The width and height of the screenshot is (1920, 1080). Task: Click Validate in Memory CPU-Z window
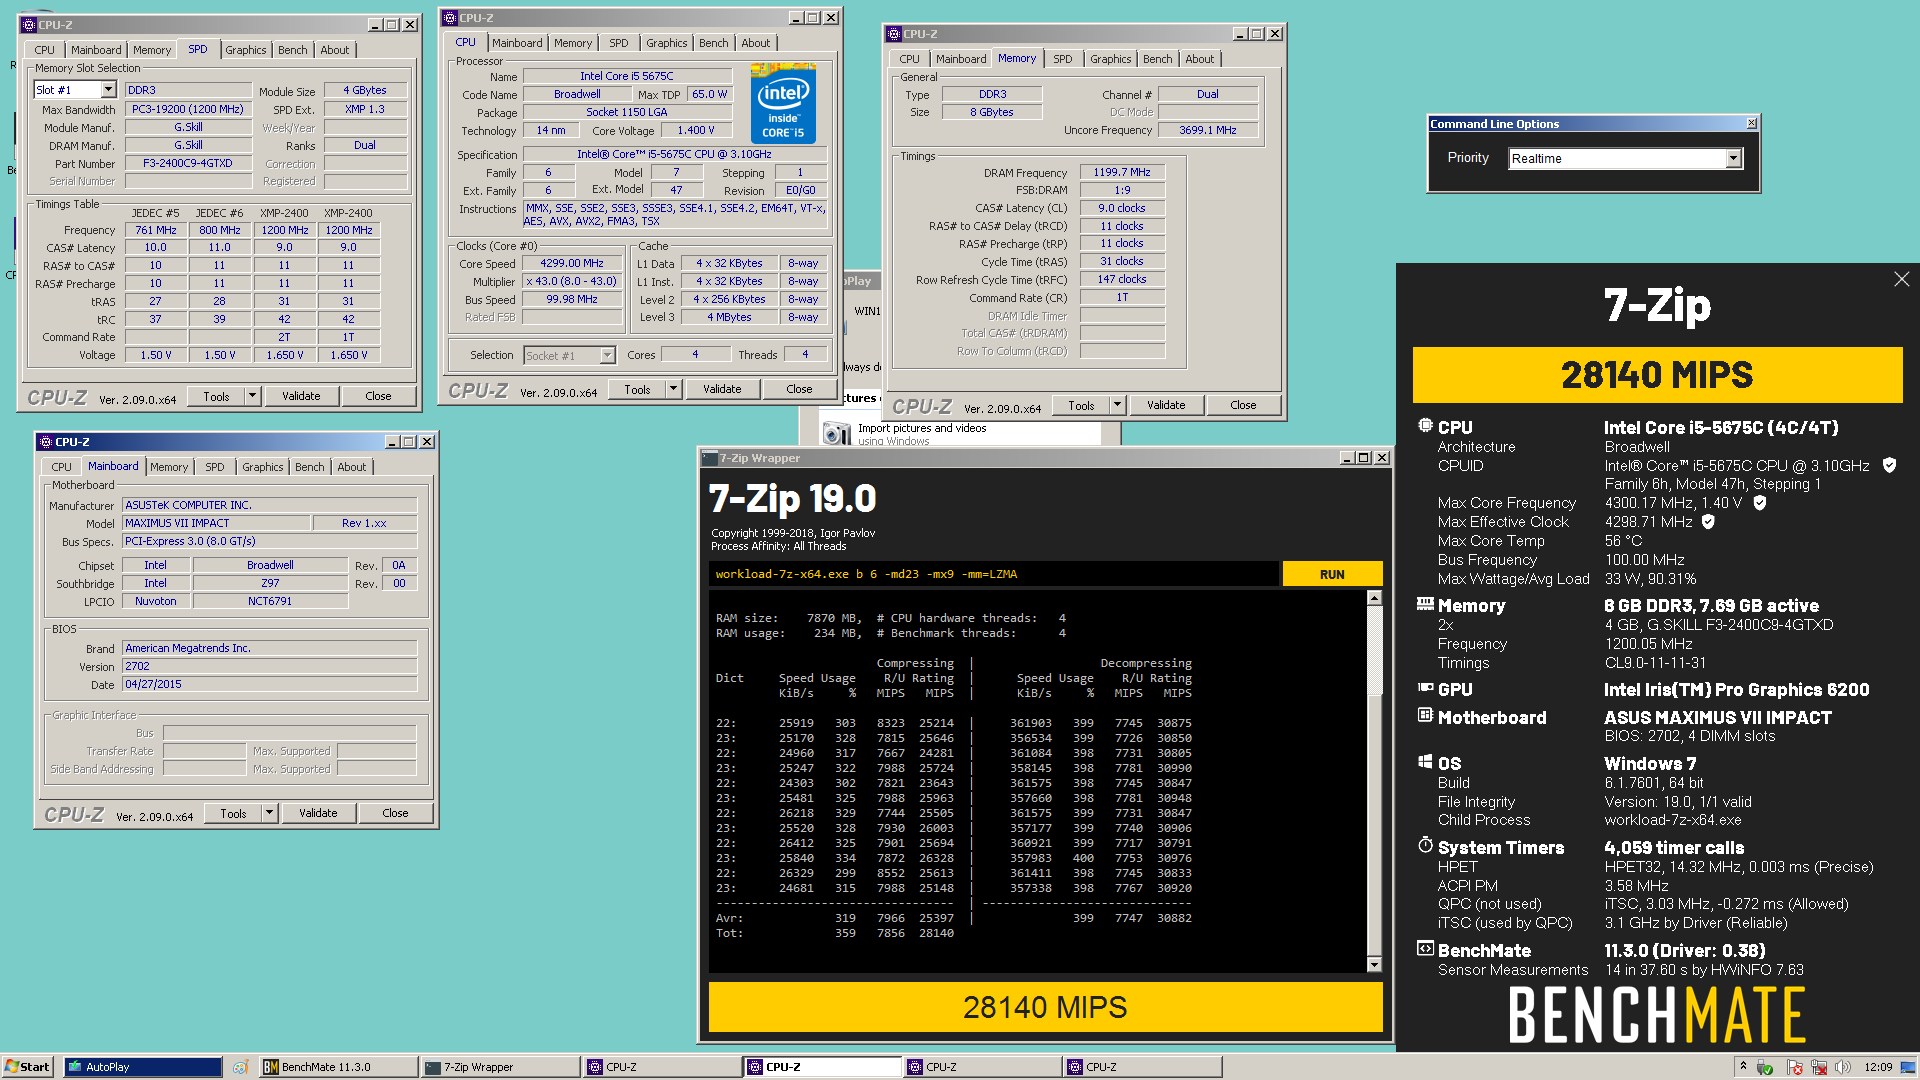point(1166,405)
